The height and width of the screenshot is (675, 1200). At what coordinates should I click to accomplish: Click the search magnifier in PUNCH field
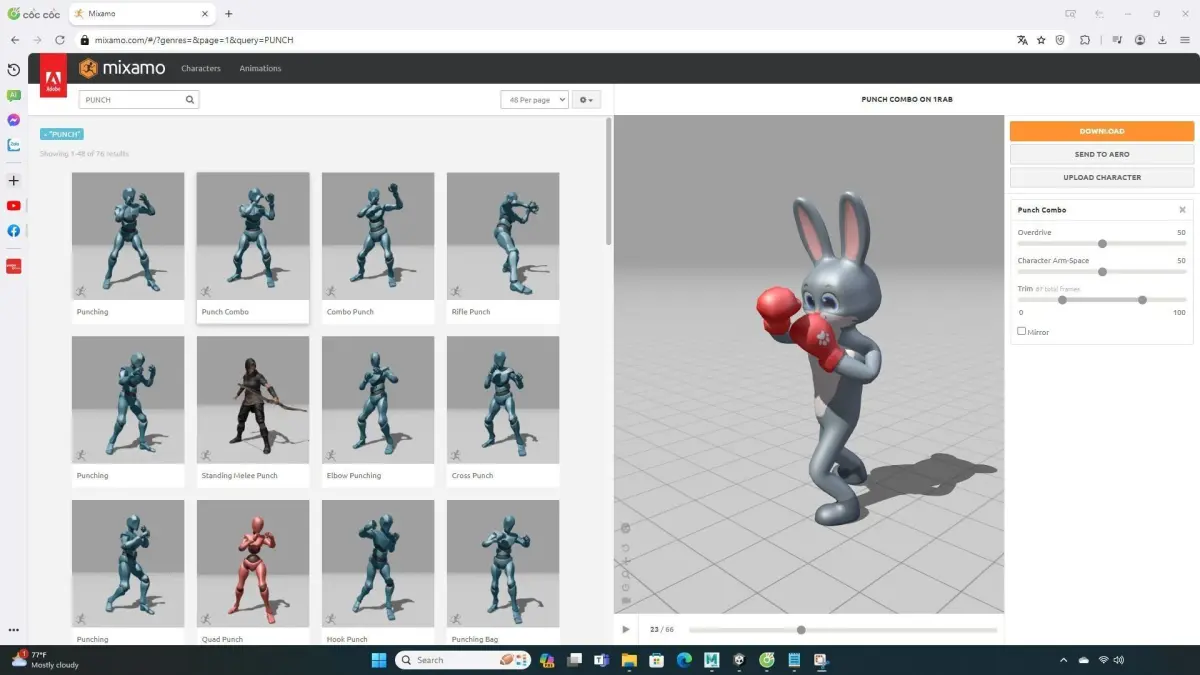pyautogui.click(x=190, y=100)
